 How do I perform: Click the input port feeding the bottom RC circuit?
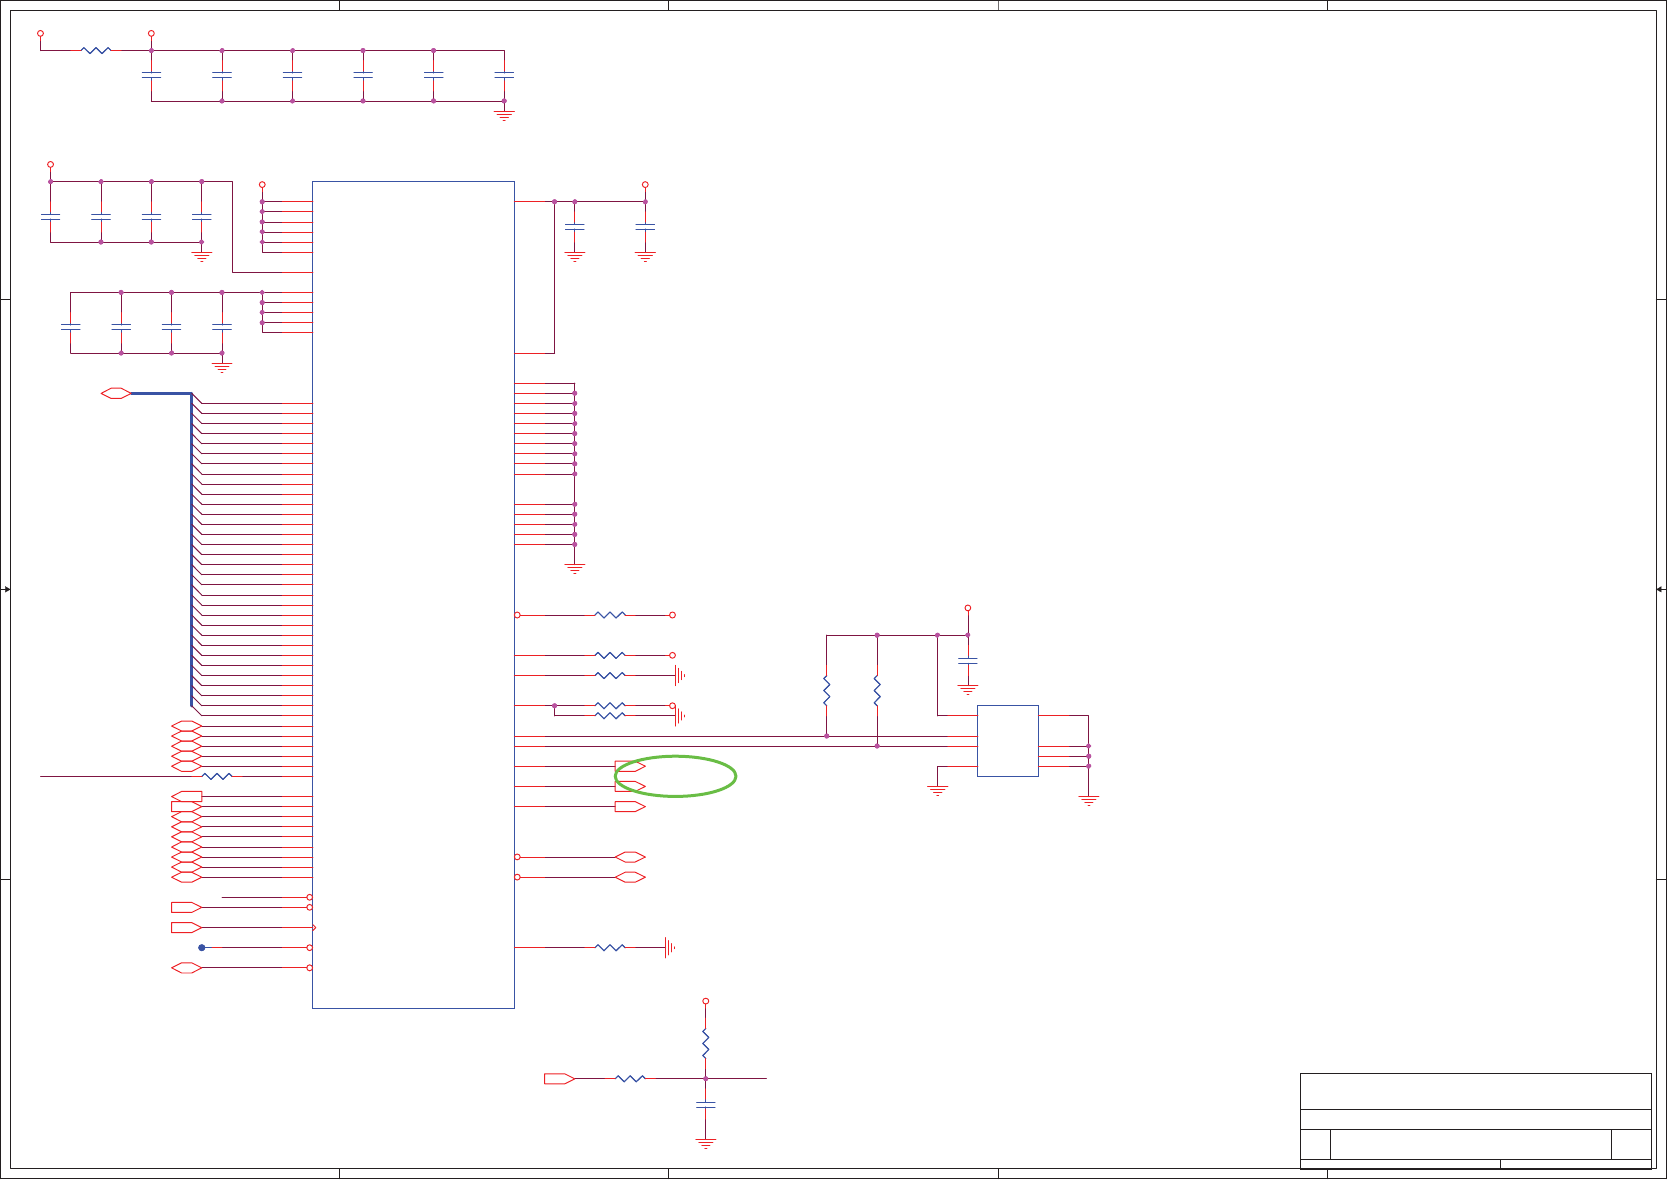coord(559,1078)
